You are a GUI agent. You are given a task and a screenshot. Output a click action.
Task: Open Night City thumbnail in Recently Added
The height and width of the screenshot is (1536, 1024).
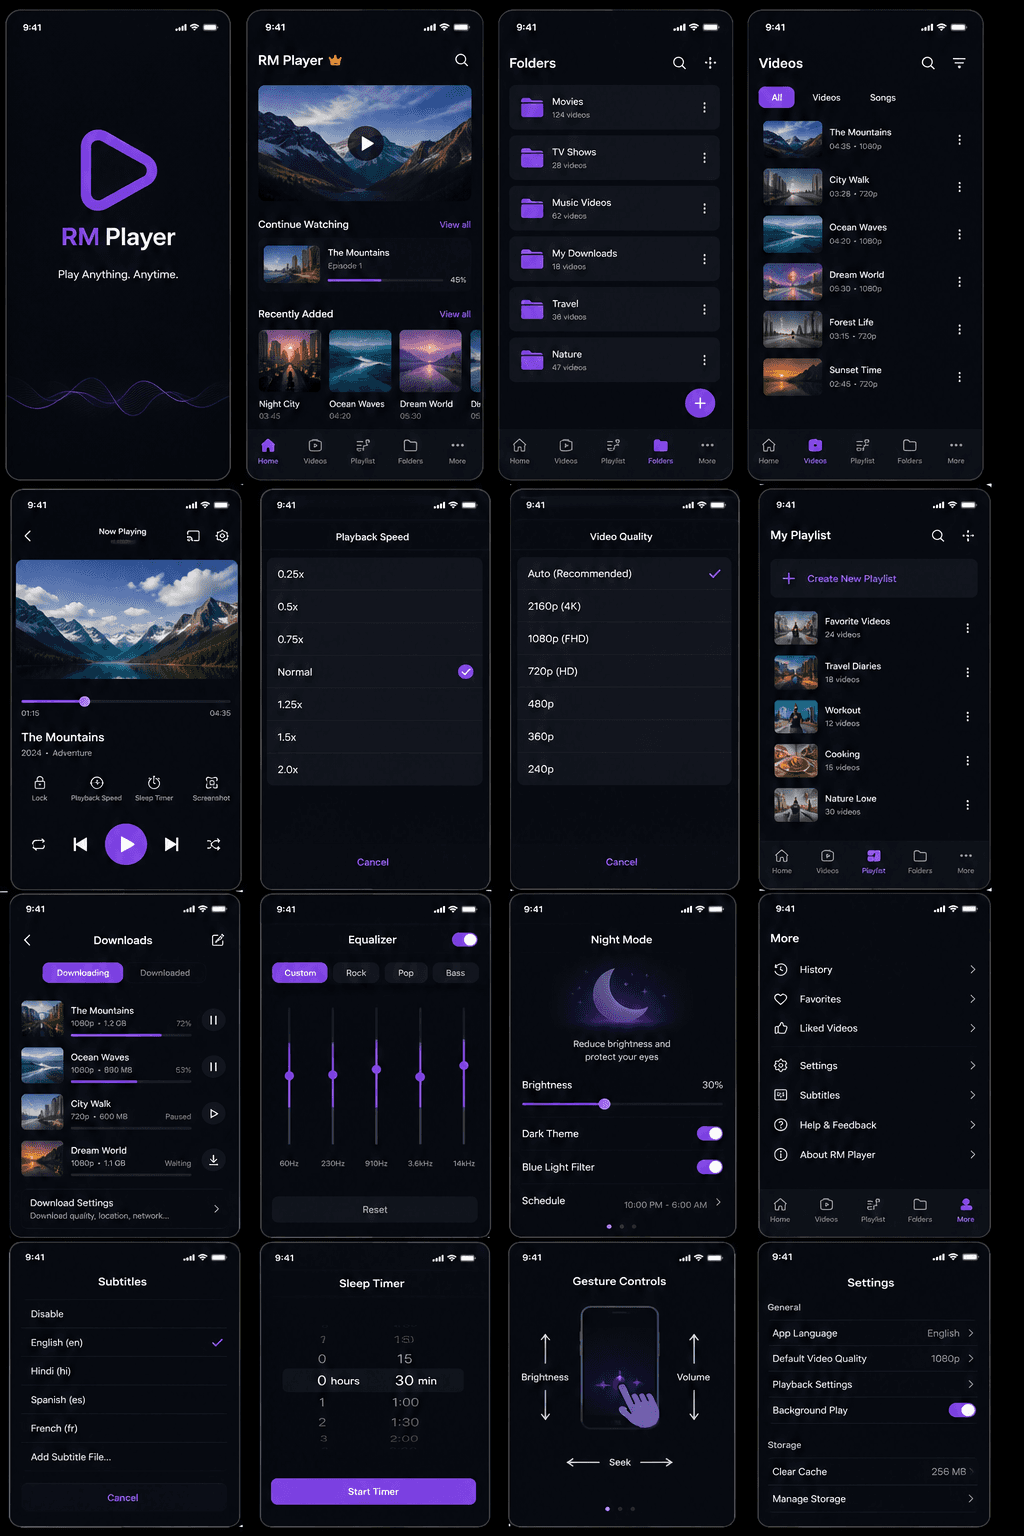(x=290, y=361)
